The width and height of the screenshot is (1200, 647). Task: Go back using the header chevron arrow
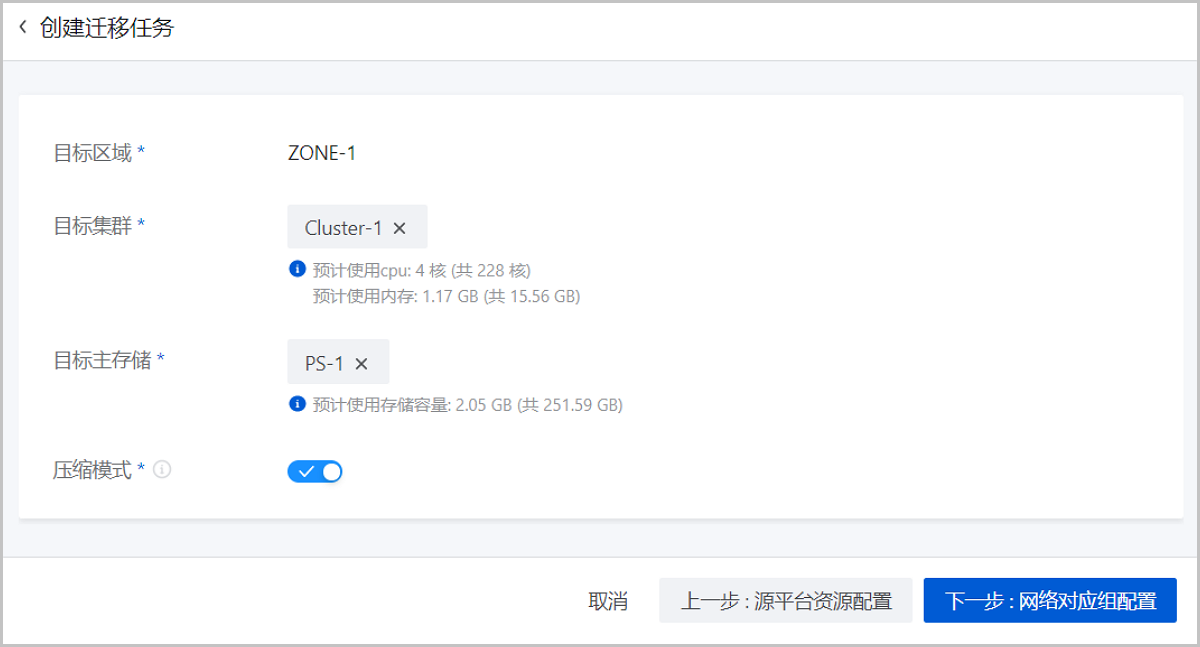[23, 27]
